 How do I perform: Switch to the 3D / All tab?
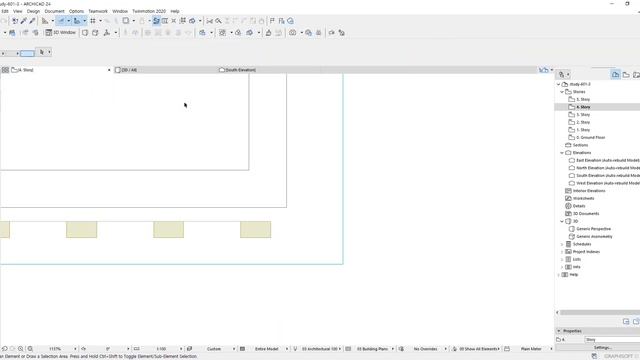(165, 70)
